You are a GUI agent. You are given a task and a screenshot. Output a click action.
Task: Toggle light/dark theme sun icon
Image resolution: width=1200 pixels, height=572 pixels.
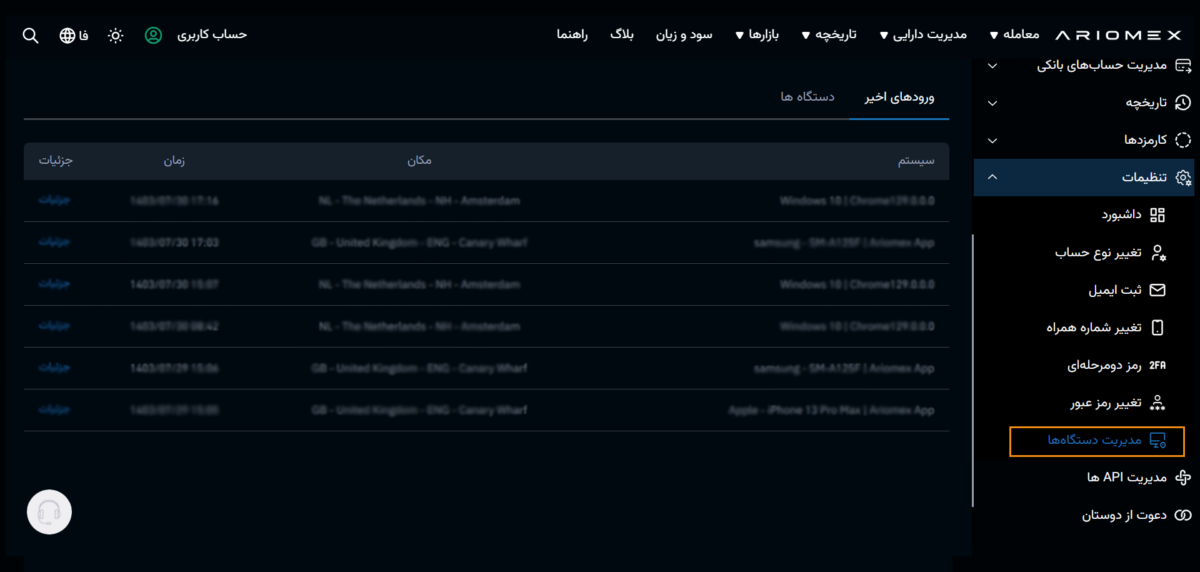point(116,35)
